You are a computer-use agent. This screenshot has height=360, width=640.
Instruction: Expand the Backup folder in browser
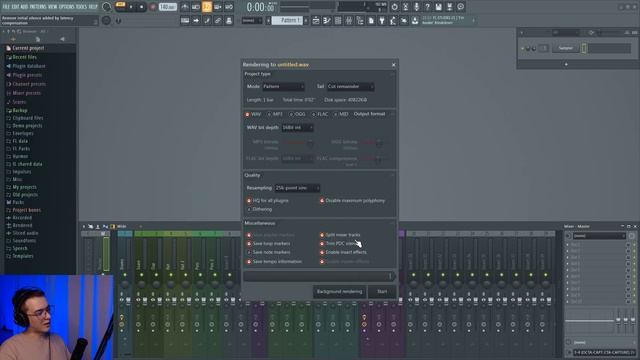[x=20, y=111]
